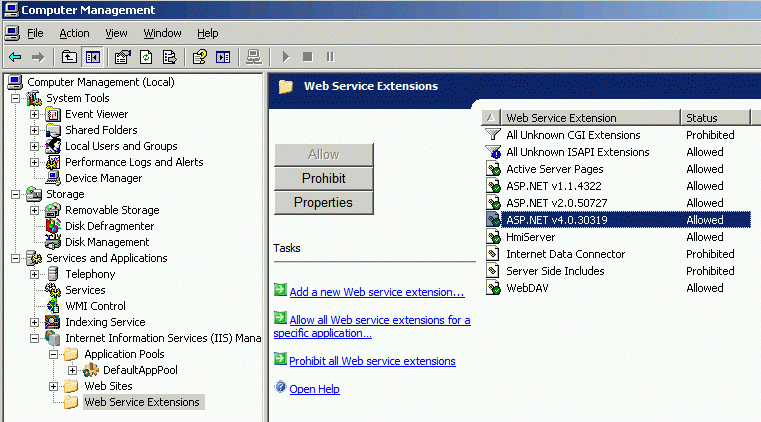Open the View menu
Image resolution: width=761 pixels, height=422 pixels.
click(116, 33)
